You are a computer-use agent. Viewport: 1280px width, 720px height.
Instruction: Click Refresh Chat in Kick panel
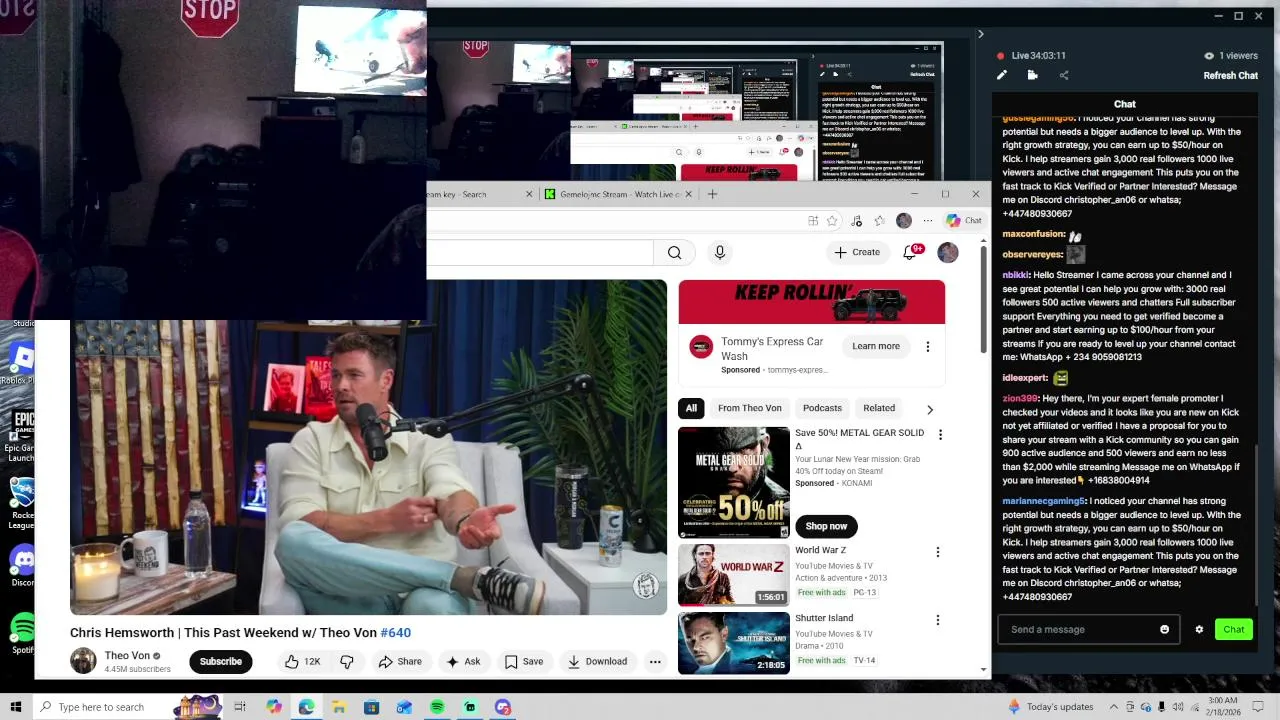click(1230, 76)
